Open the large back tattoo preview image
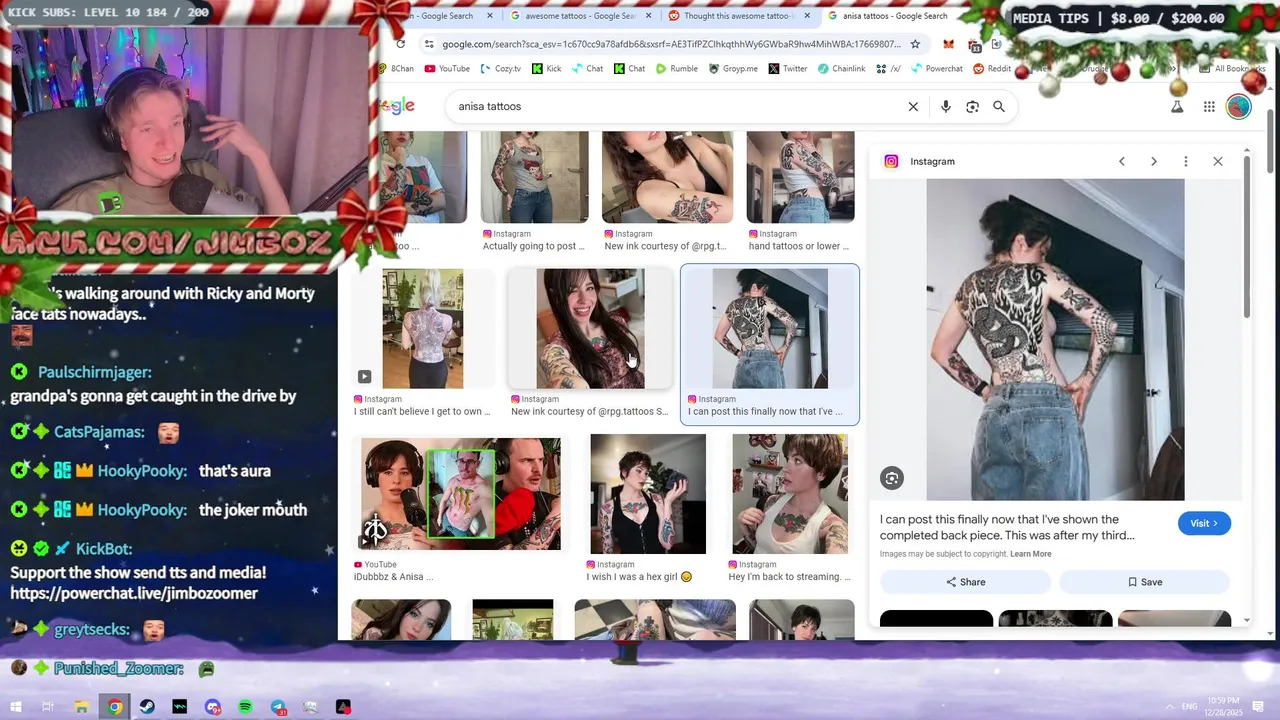This screenshot has height=720, width=1280. coord(1055,340)
